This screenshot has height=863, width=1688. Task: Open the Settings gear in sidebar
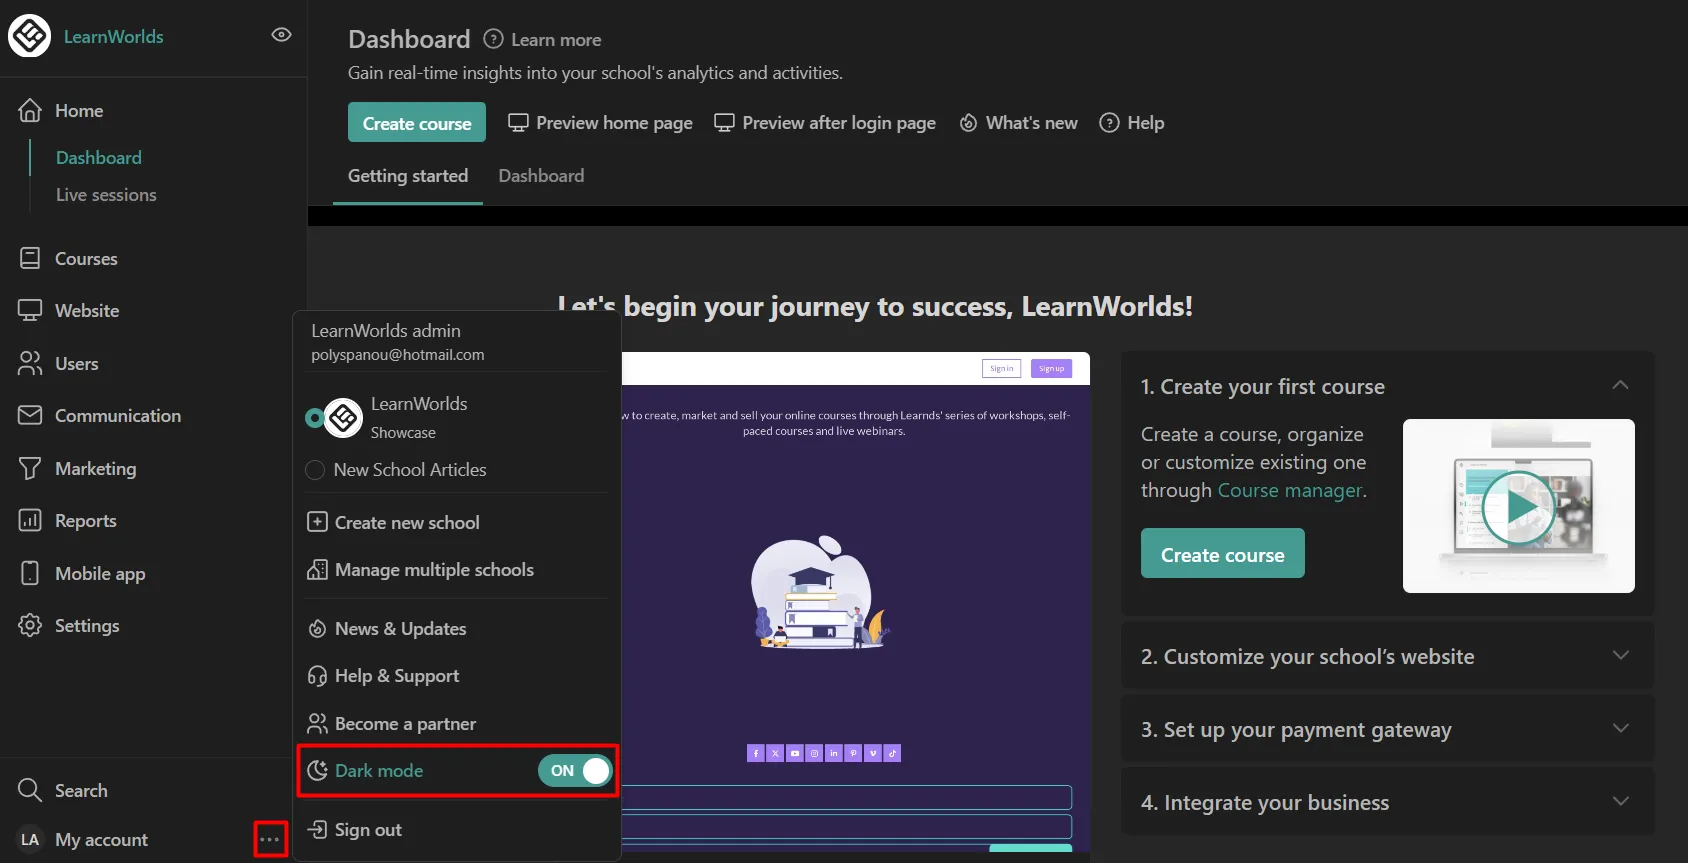click(x=30, y=625)
